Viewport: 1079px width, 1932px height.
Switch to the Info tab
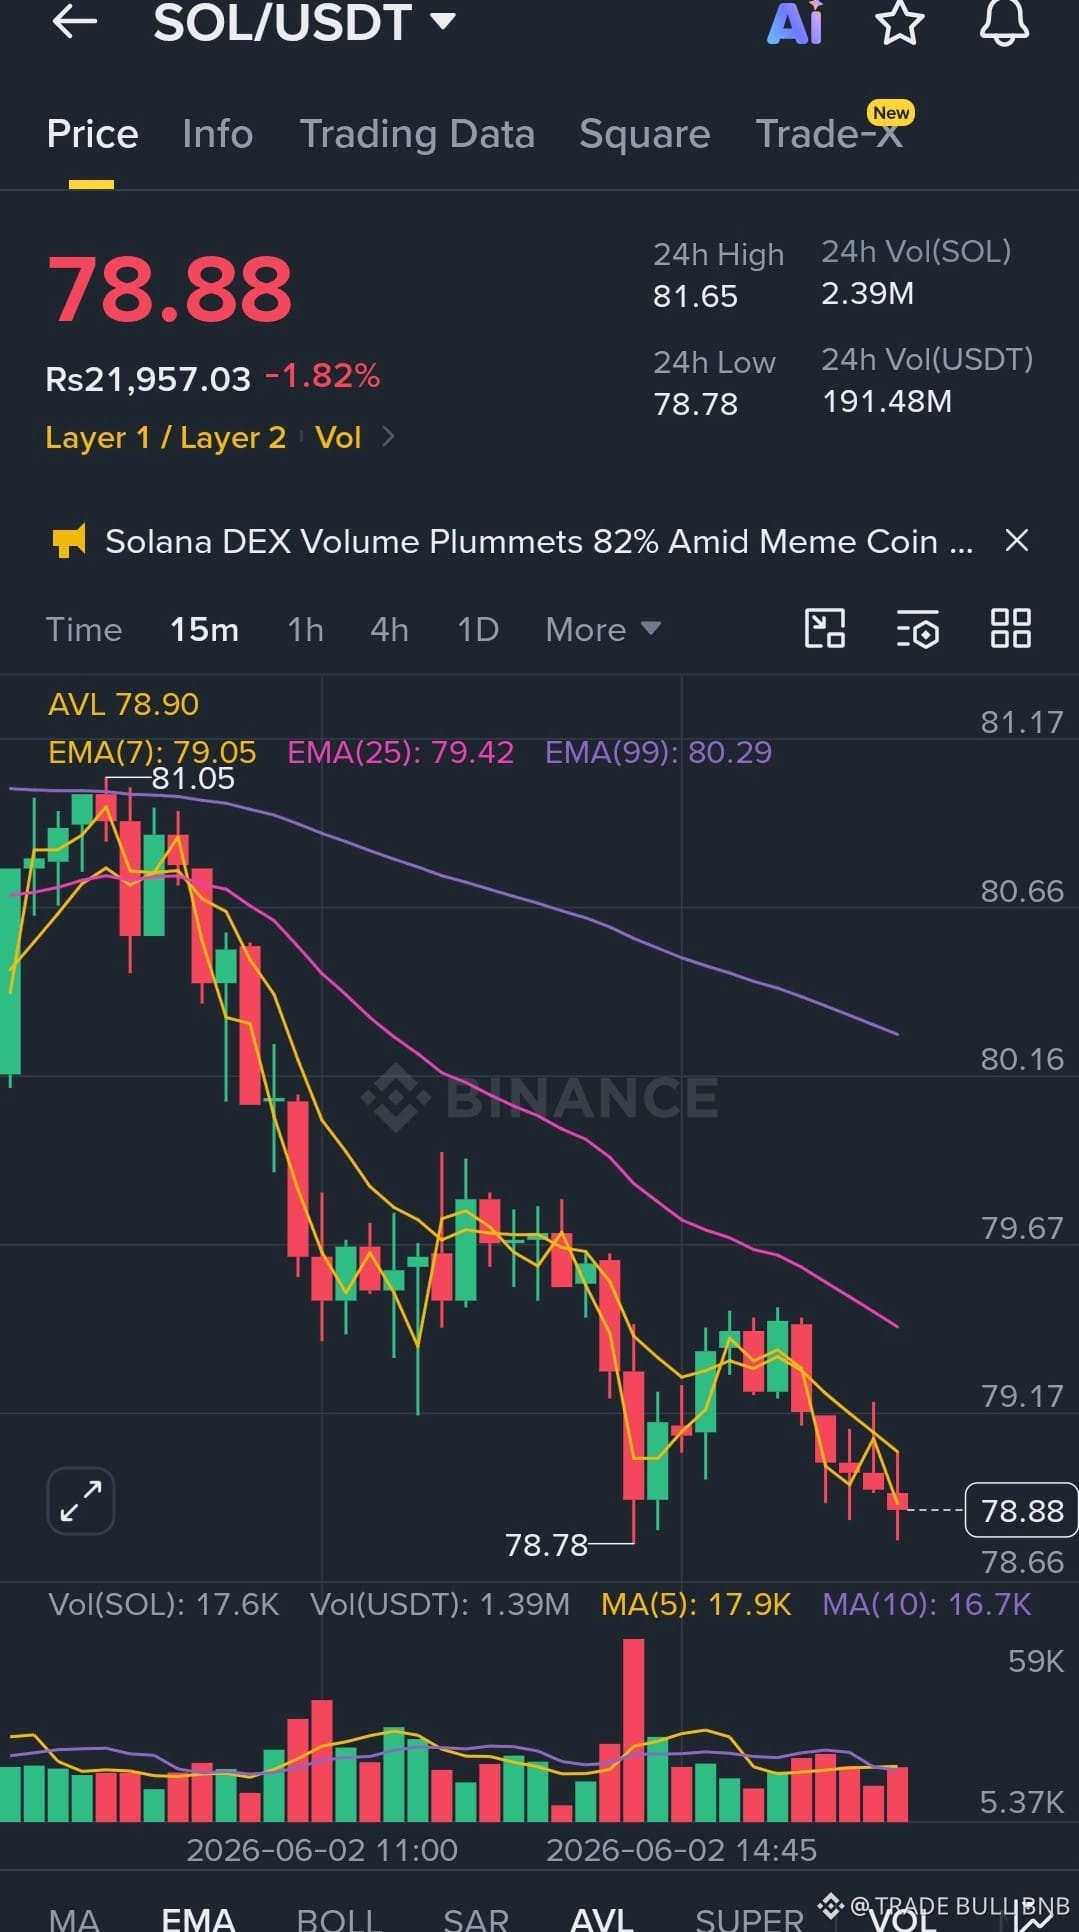click(218, 134)
